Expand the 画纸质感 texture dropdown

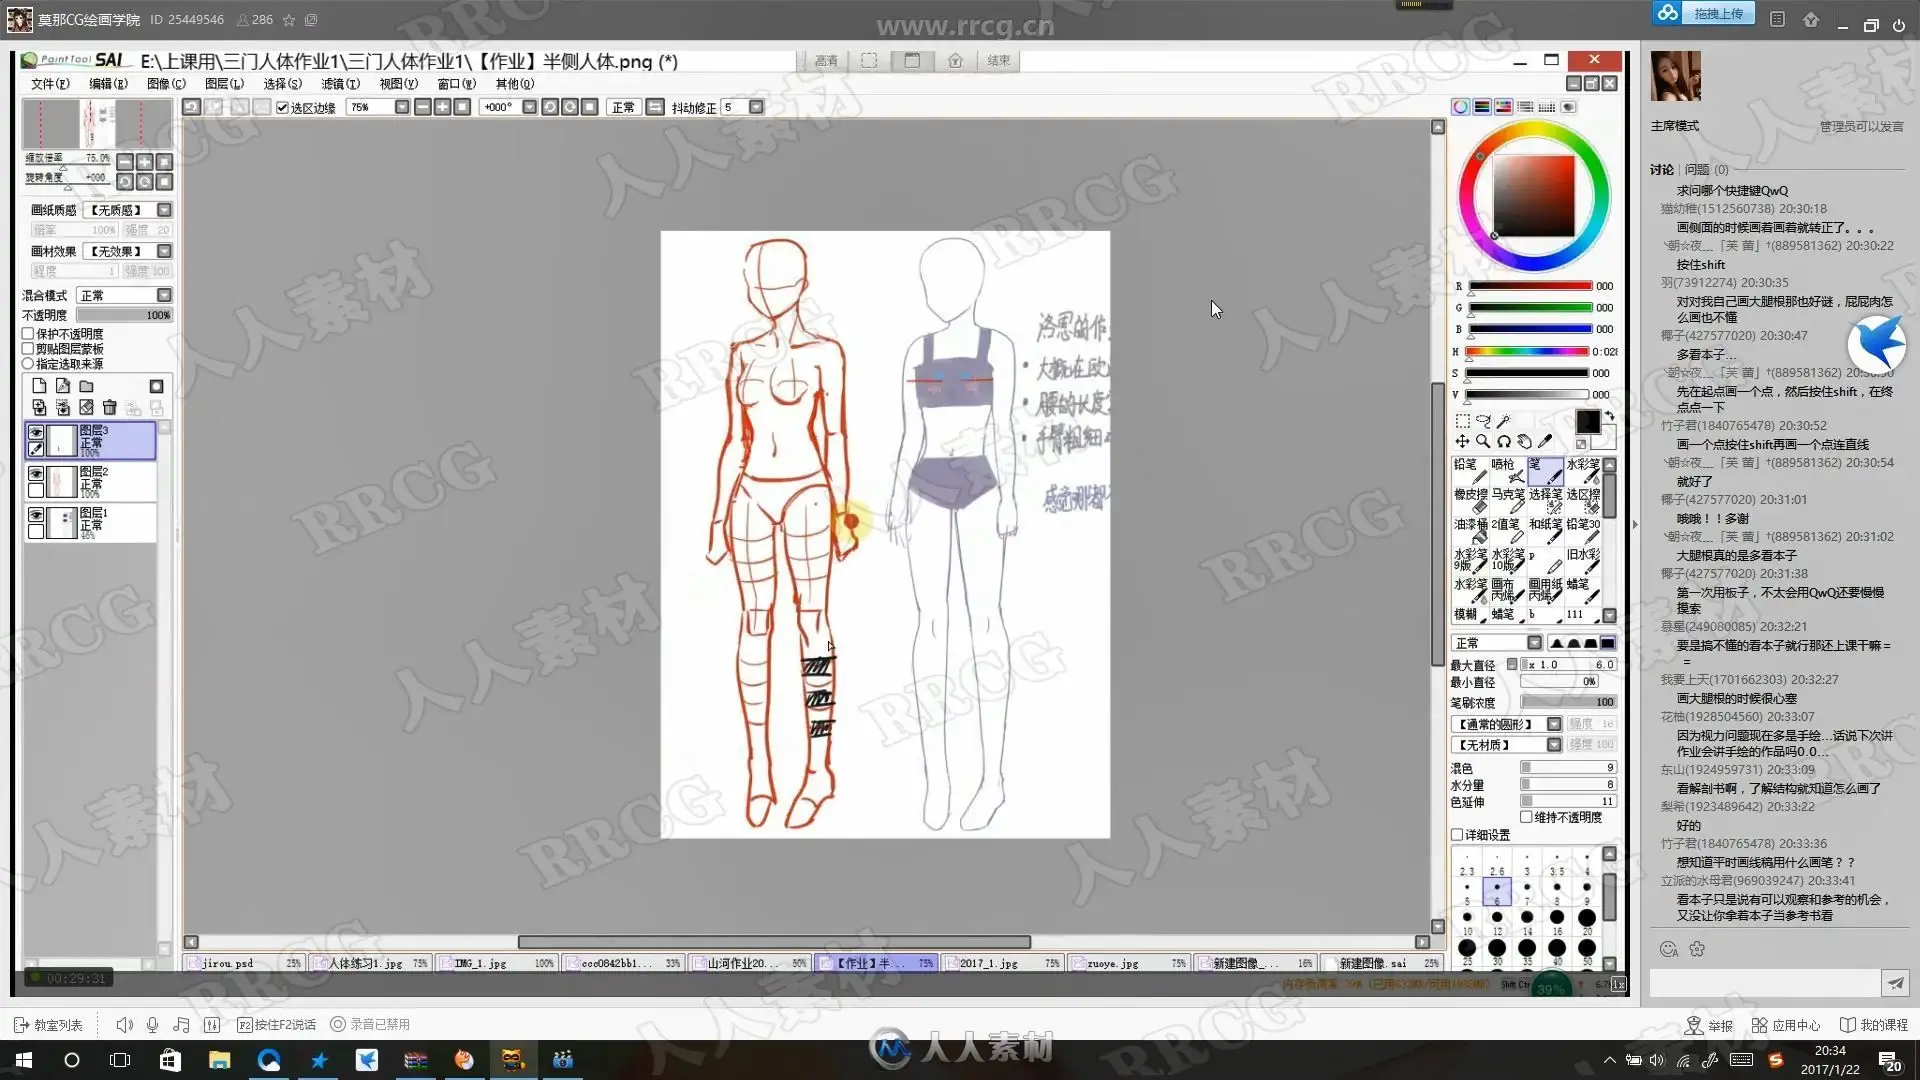coord(164,210)
